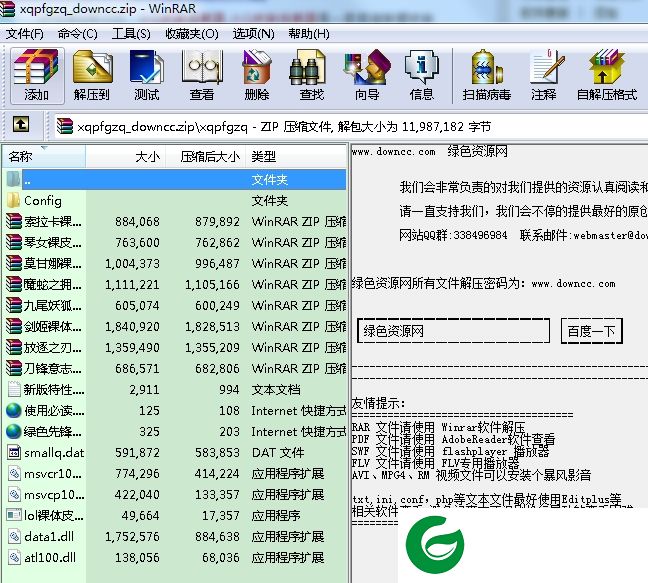Sort by the 大小 column header
The width and height of the screenshot is (648, 583).
pyautogui.click(x=126, y=157)
